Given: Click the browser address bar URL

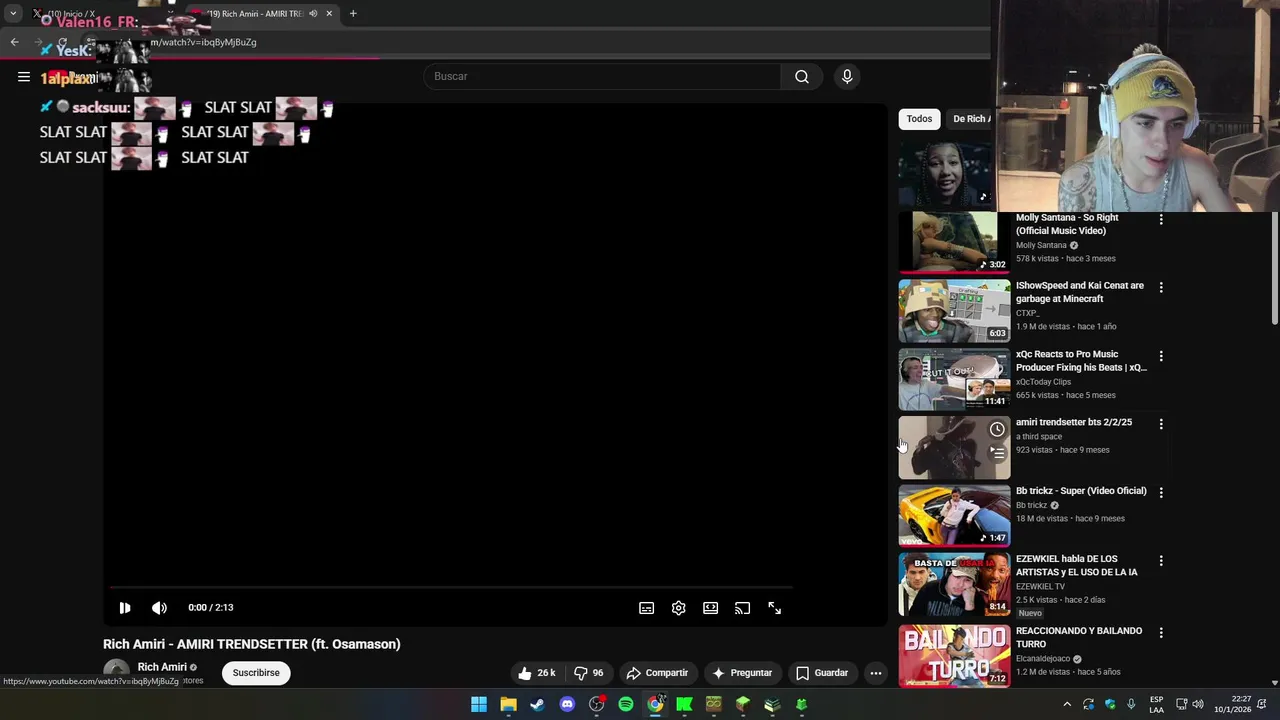Looking at the screenshot, I should [204, 42].
